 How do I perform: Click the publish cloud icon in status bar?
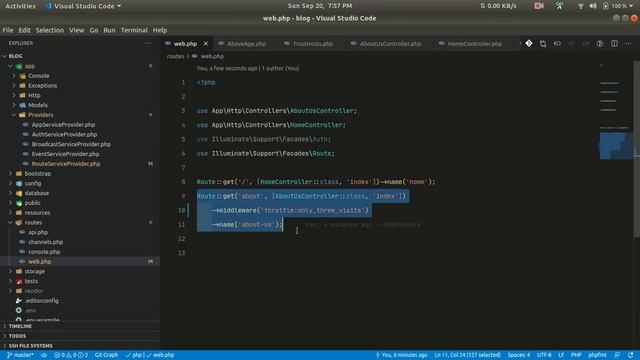(44, 355)
